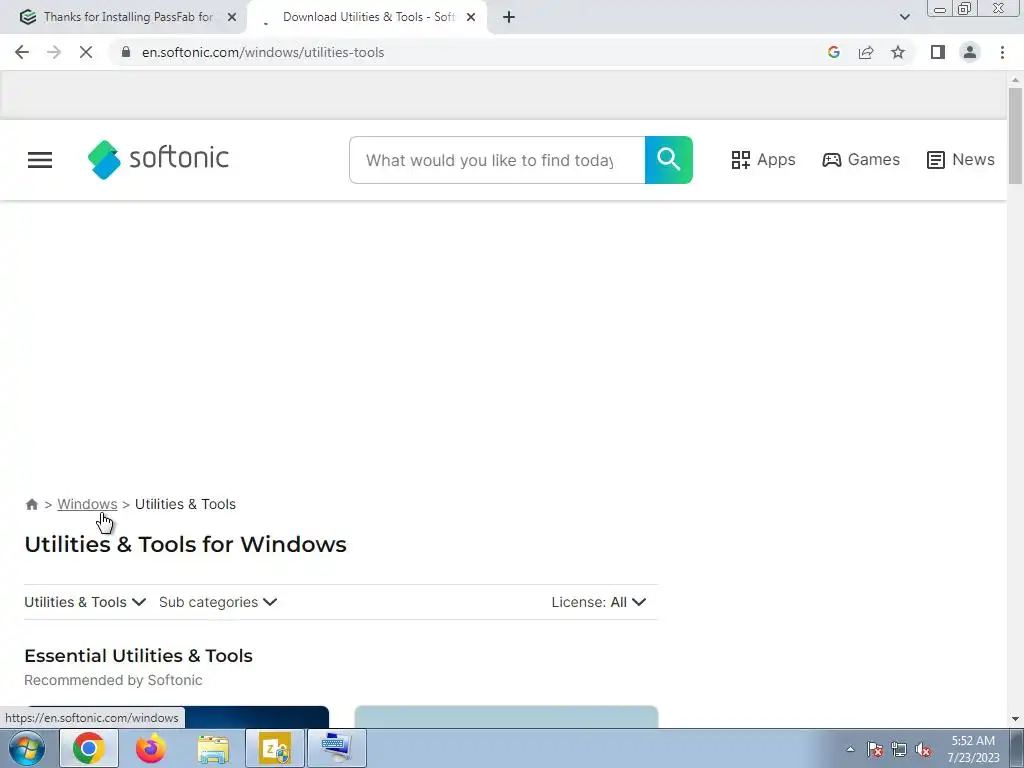Click the scrollbar down arrow

point(1015,720)
